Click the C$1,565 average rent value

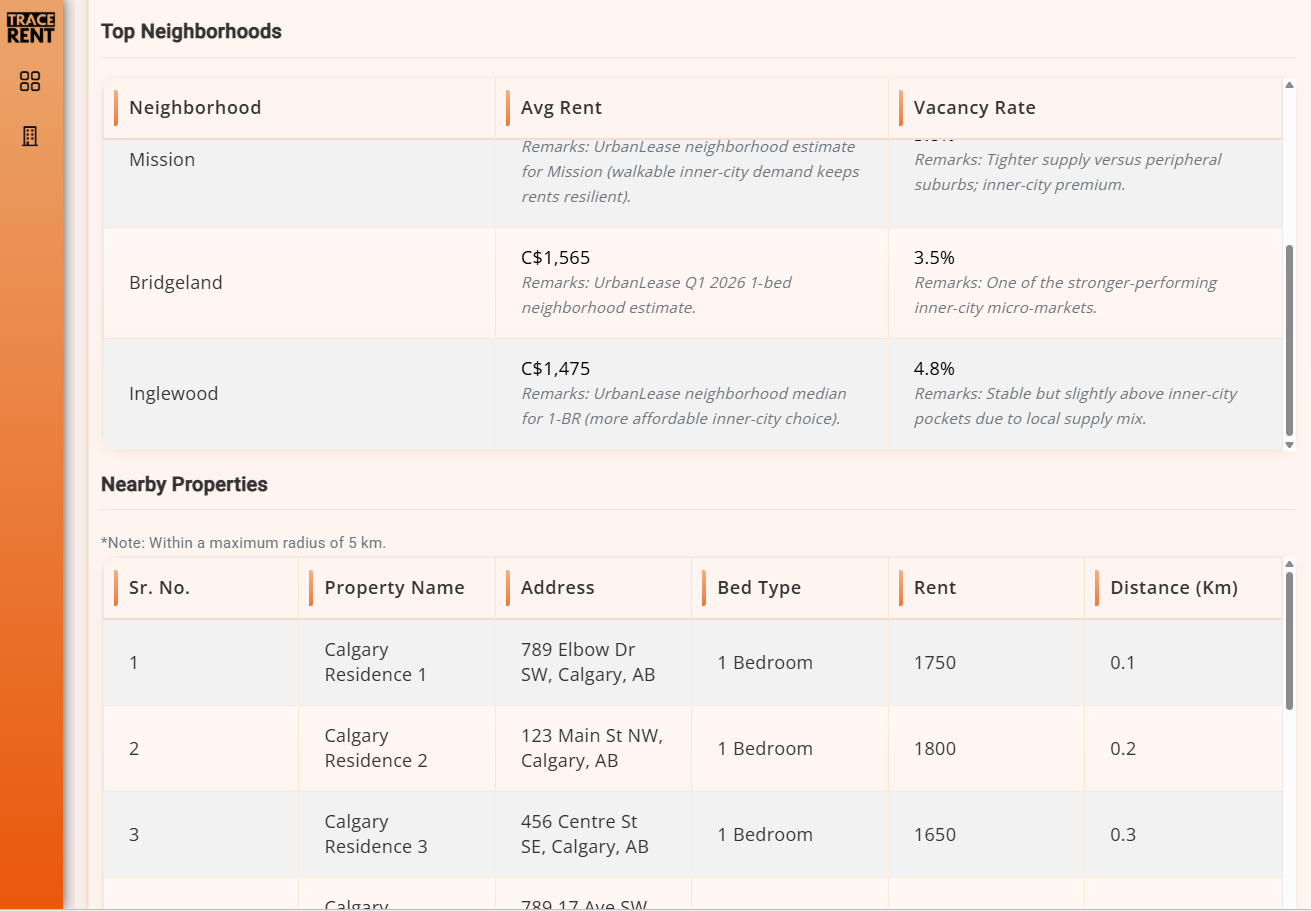556,258
